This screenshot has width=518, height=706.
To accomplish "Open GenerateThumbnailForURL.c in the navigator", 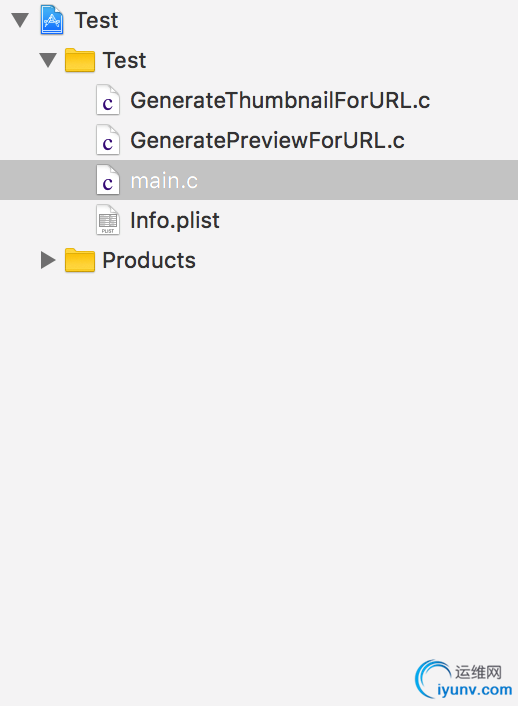I will 280,100.
